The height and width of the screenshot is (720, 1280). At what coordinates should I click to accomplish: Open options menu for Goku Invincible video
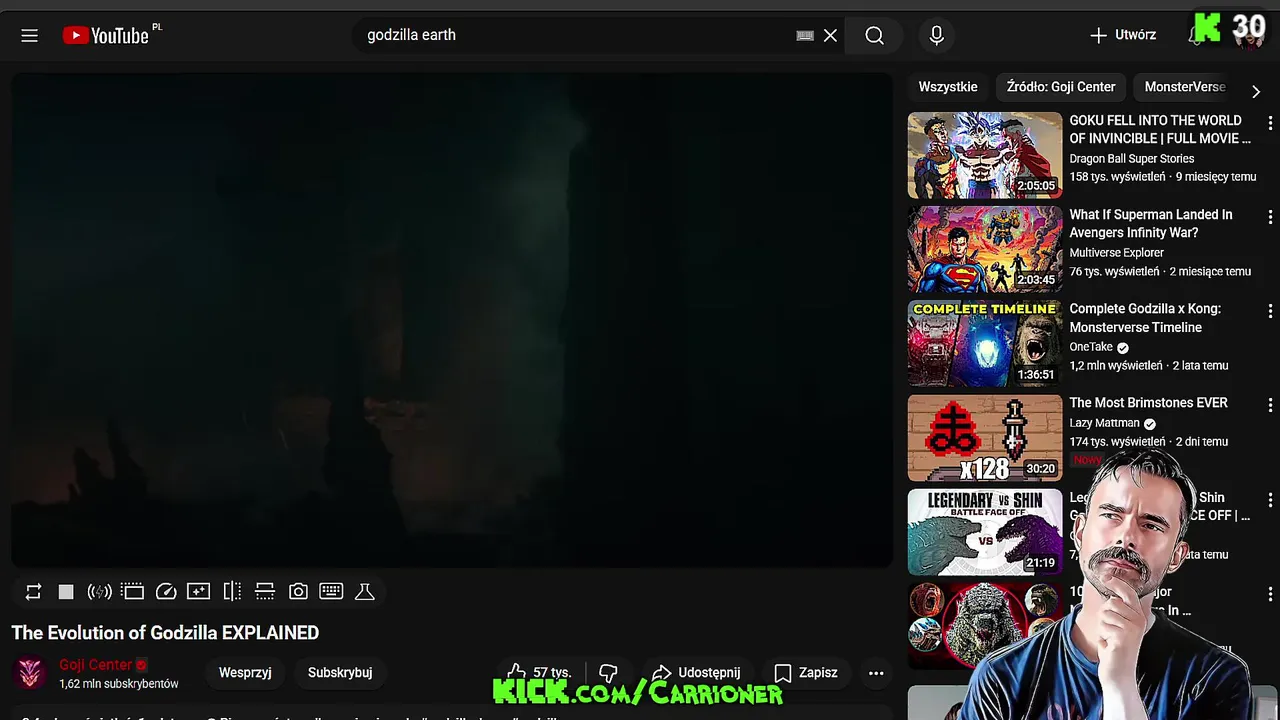click(1270, 123)
